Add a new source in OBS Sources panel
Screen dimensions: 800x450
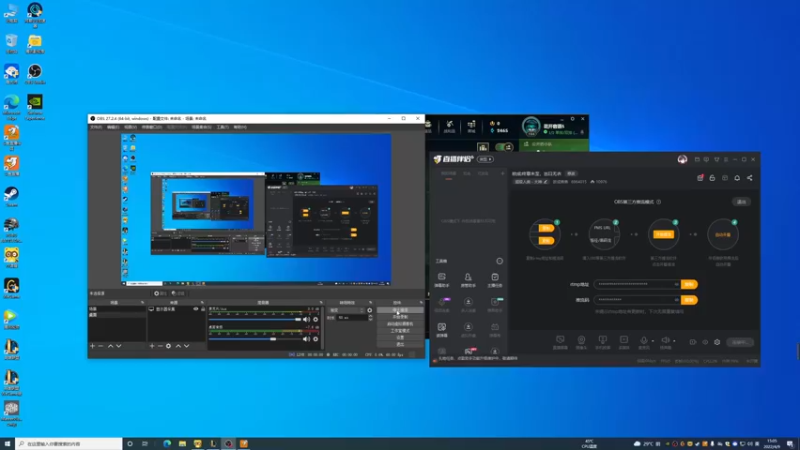coord(152,346)
